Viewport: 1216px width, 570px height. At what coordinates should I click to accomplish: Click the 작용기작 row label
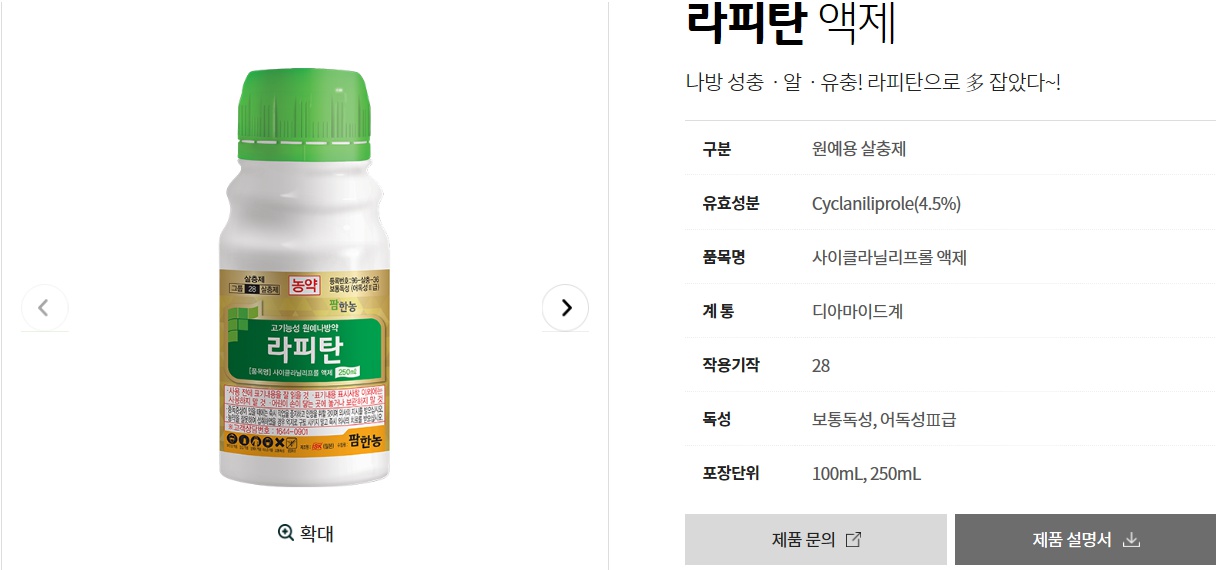click(731, 366)
